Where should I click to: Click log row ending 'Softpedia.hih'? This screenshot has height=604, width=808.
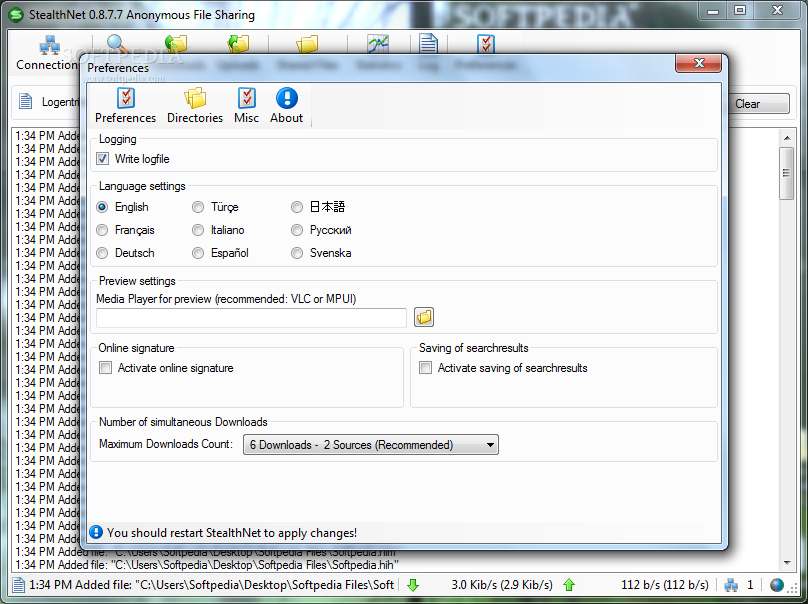point(207,565)
